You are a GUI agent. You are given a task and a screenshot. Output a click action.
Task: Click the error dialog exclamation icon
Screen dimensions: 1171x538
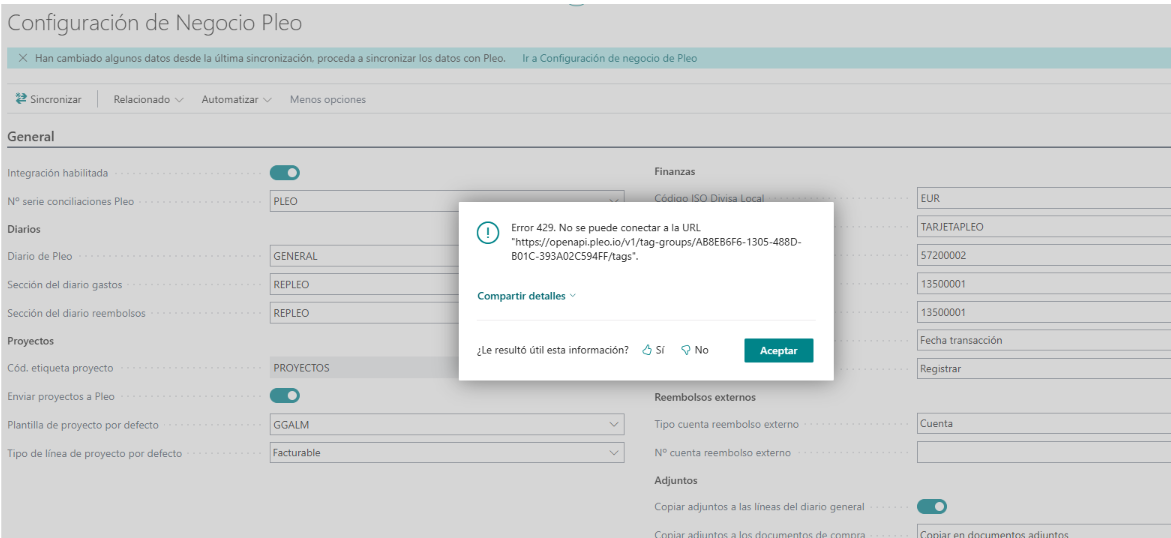click(x=488, y=233)
